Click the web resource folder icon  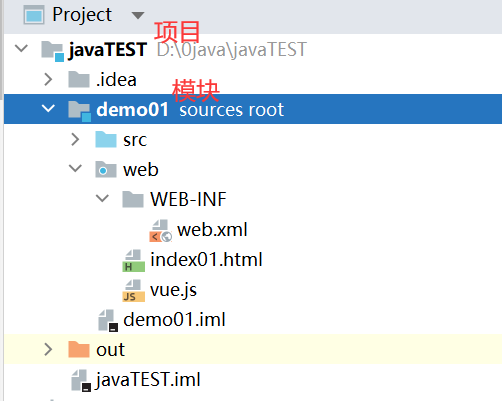(x=106, y=169)
